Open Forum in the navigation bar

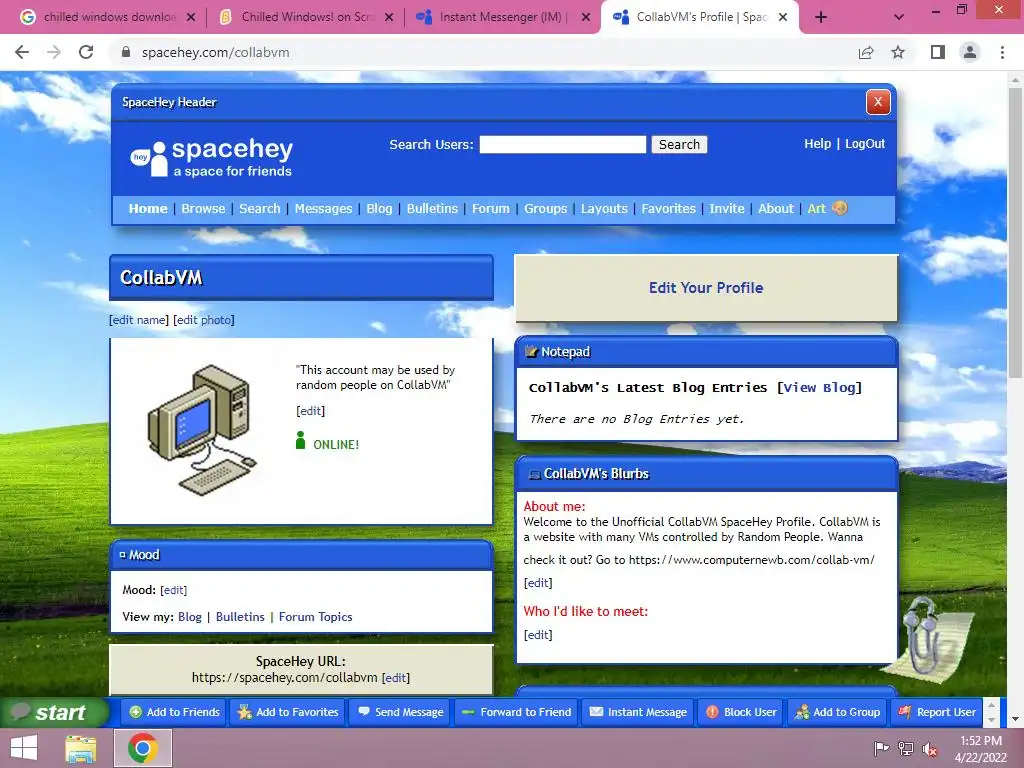[490, 208]
